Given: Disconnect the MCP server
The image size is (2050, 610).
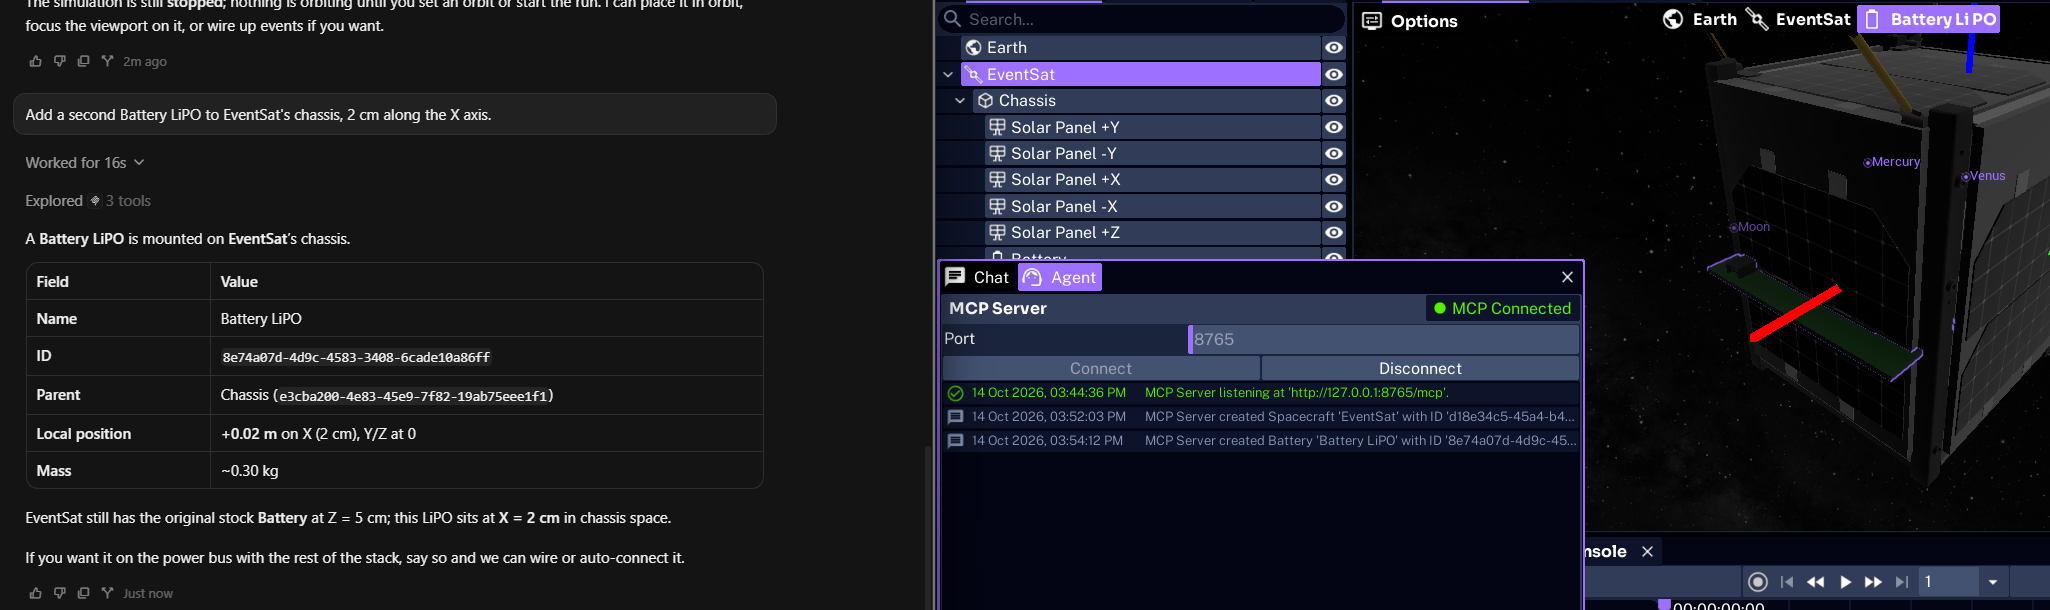Looking at the screenshot, I should 1420,368.
